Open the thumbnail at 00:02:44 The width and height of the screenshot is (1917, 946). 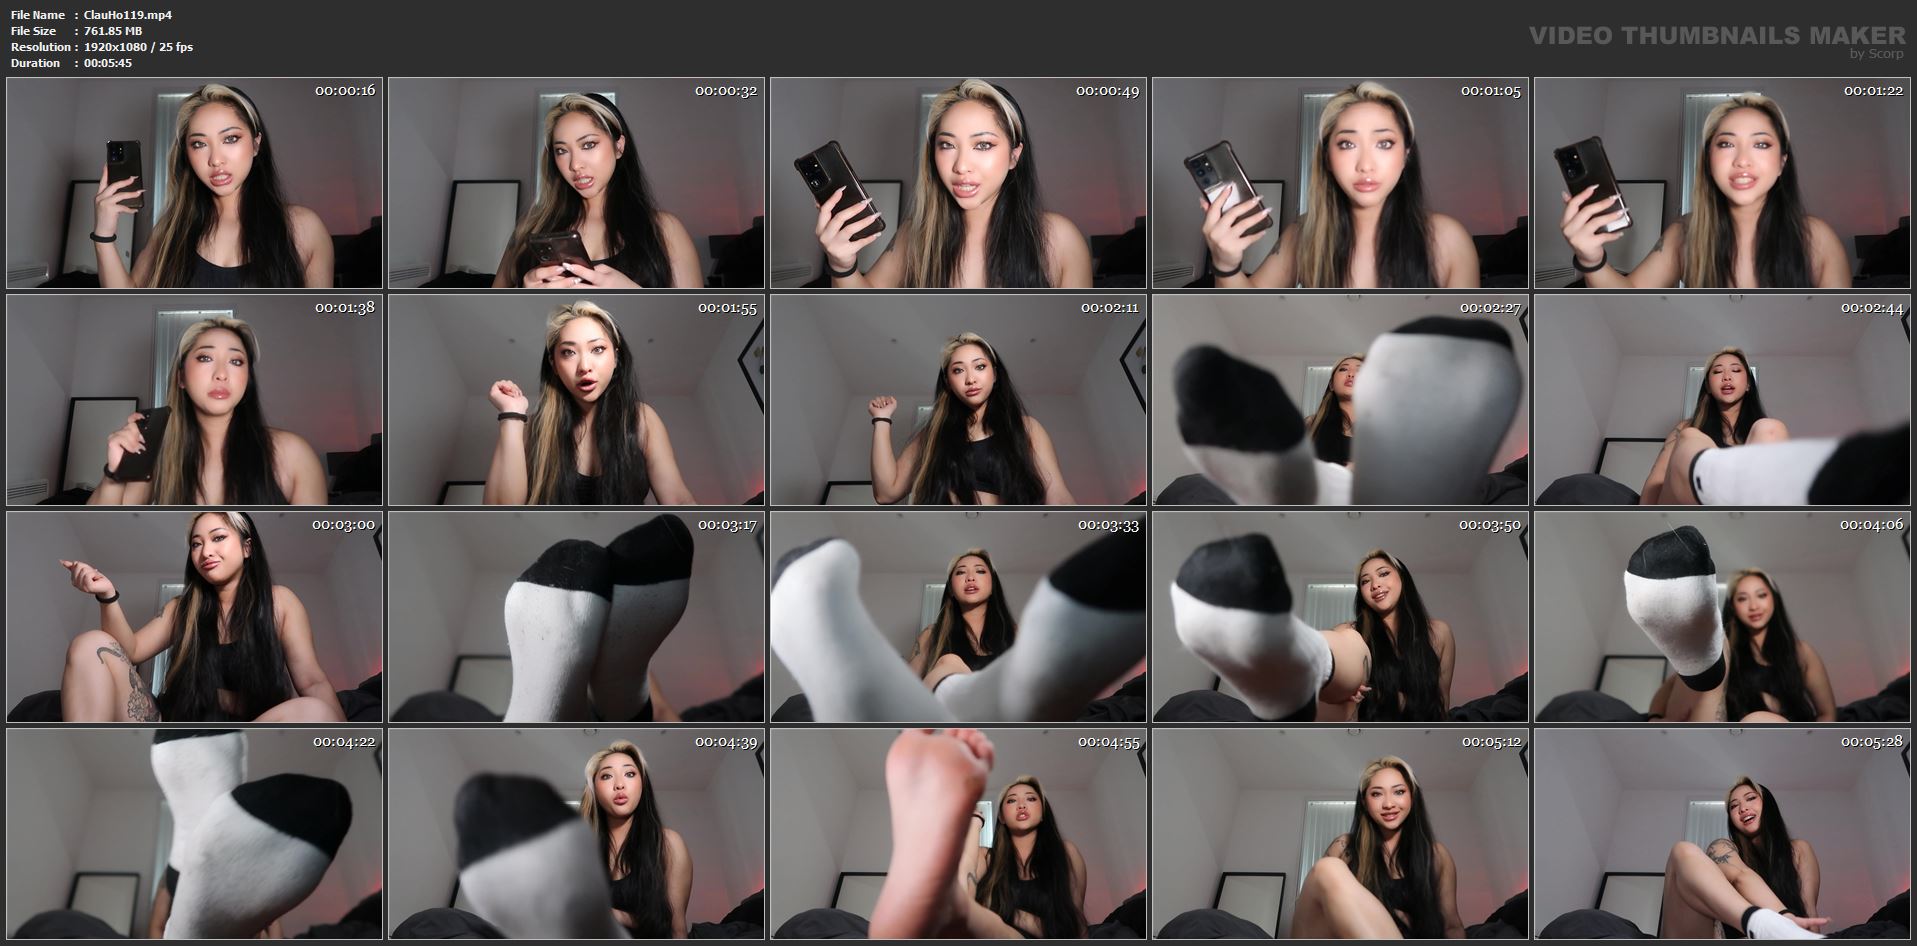[1722, 400]
